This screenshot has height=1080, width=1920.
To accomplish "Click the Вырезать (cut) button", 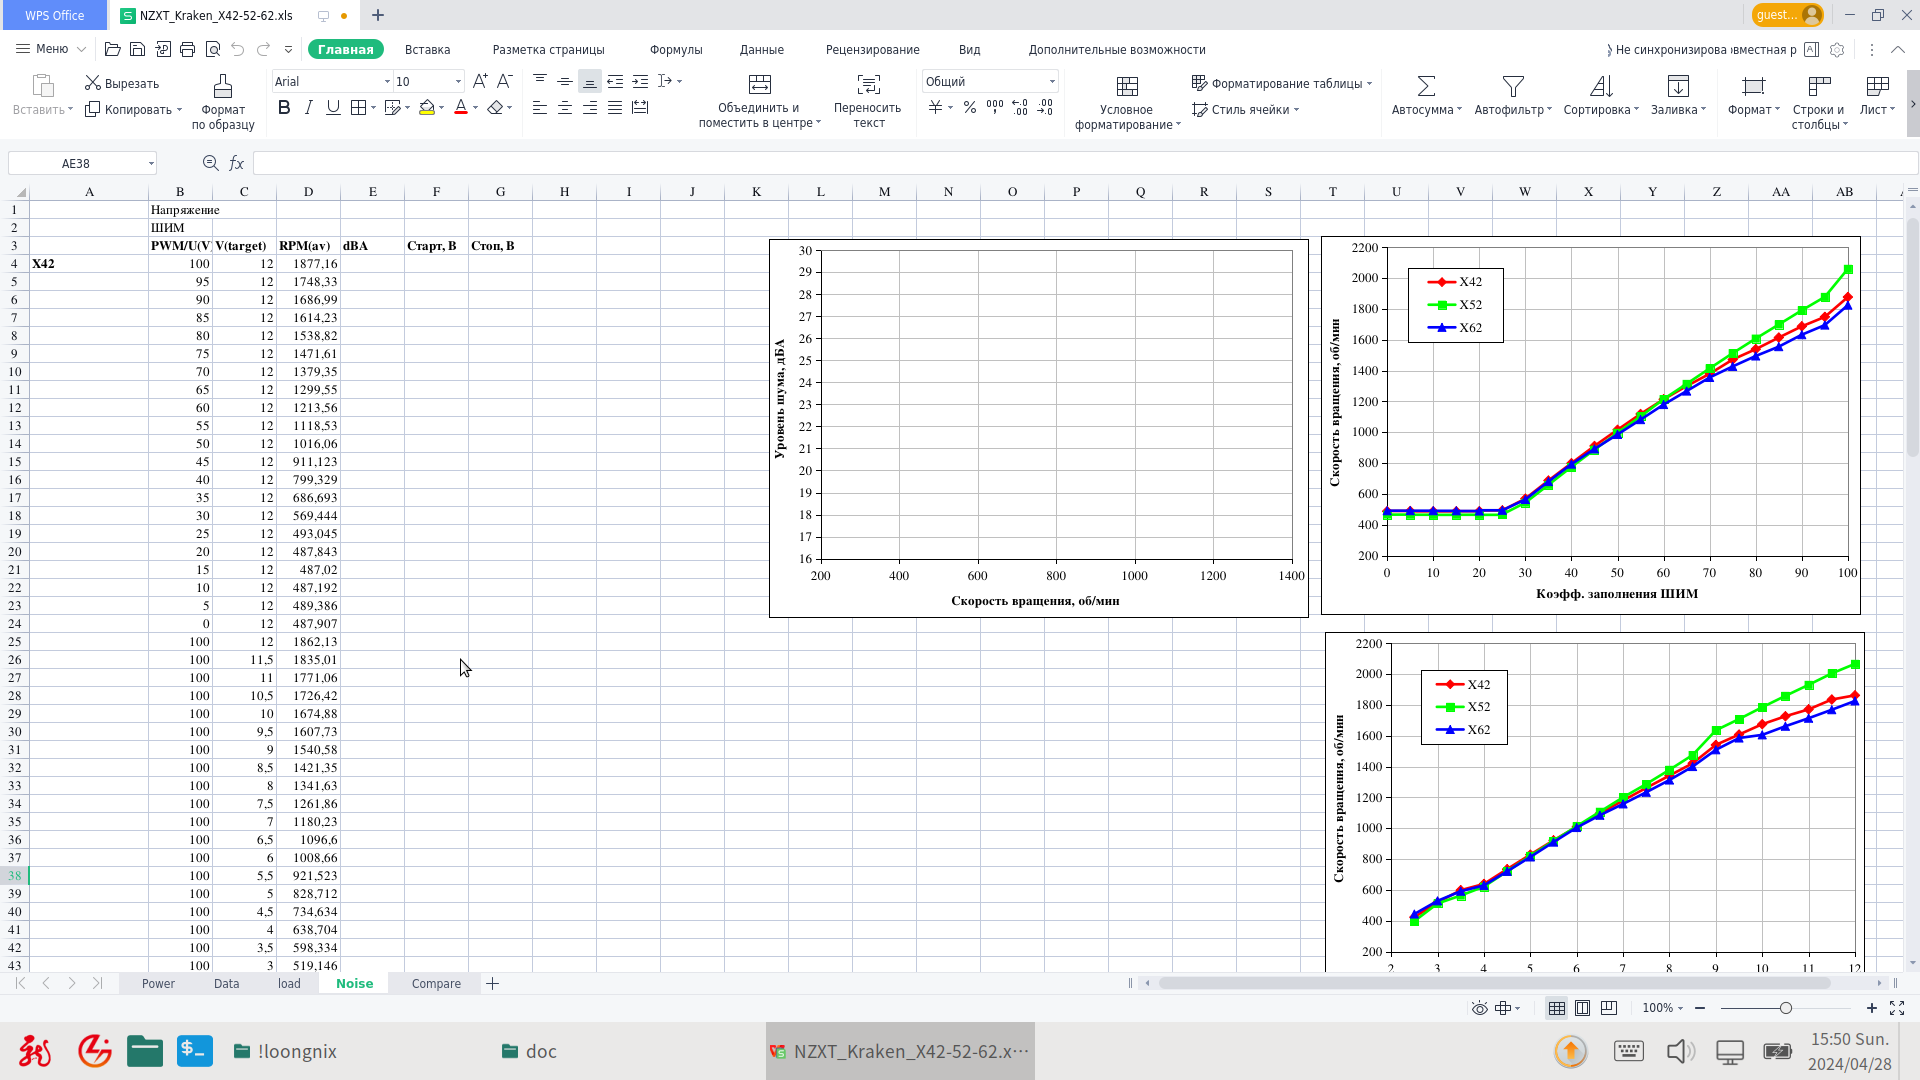I will click(x=122, y=83).
